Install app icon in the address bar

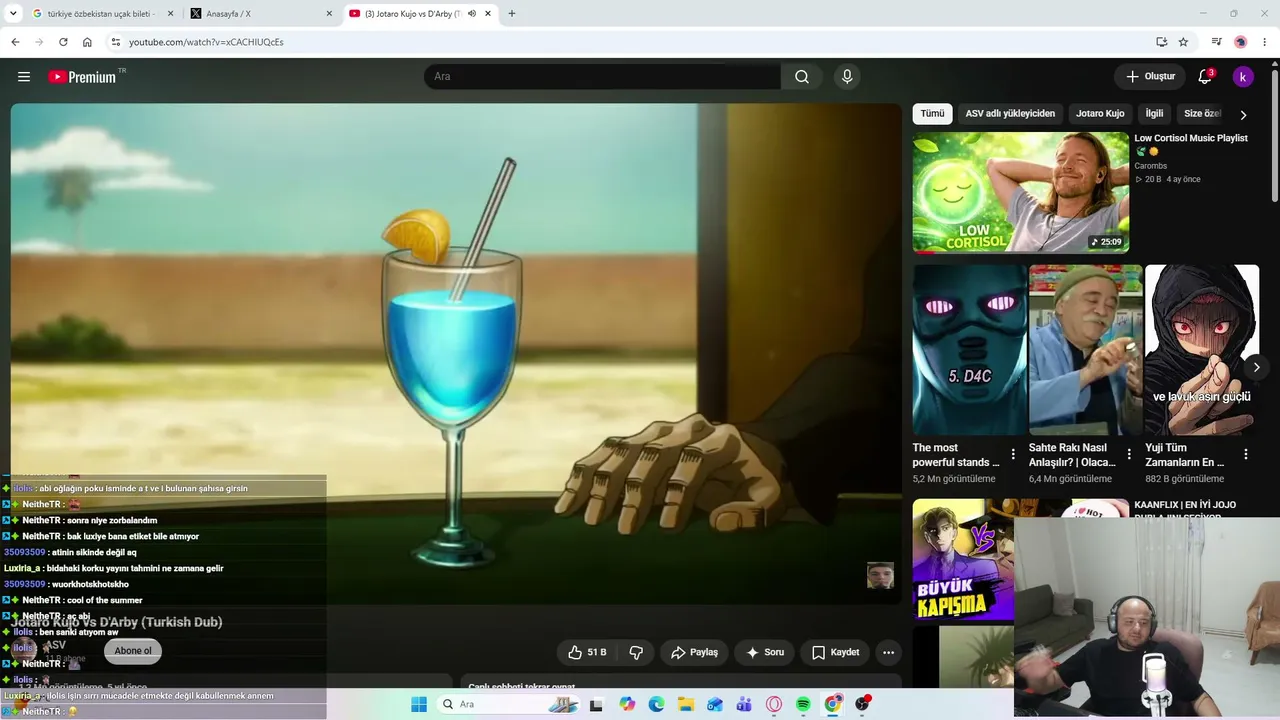pyautogui.click(x=1161, y=42)
